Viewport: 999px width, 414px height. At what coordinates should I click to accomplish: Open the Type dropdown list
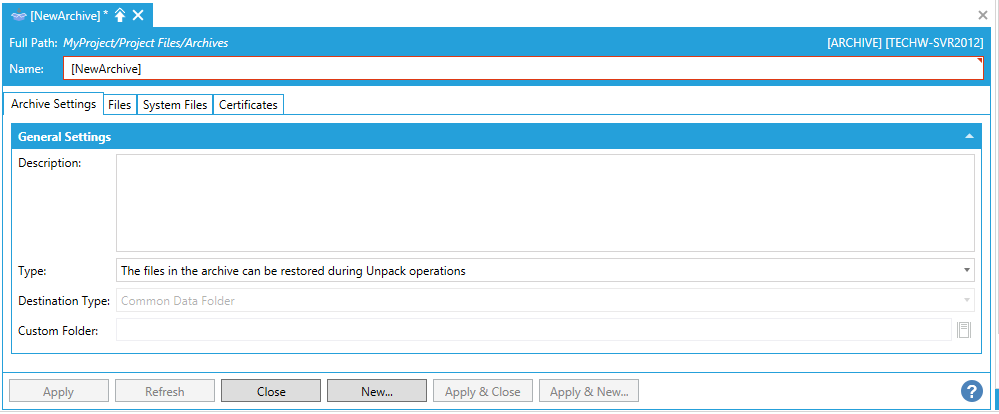tap(966, 270)
